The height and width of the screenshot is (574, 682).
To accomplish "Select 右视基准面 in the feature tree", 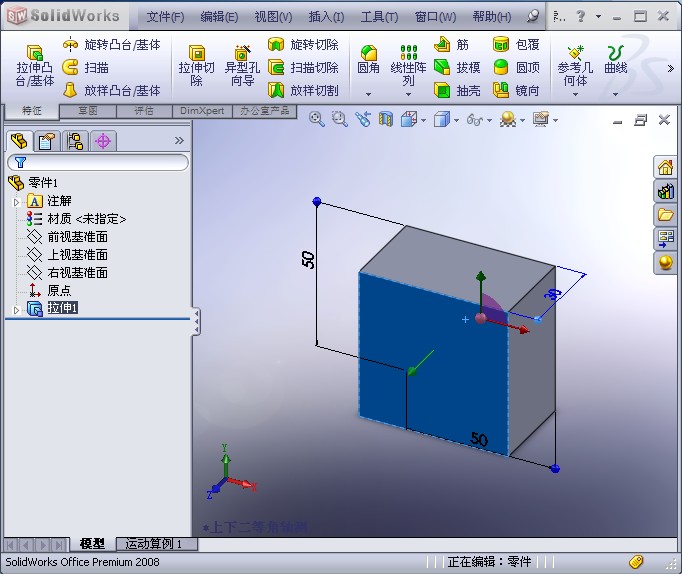I will (68, 273).
